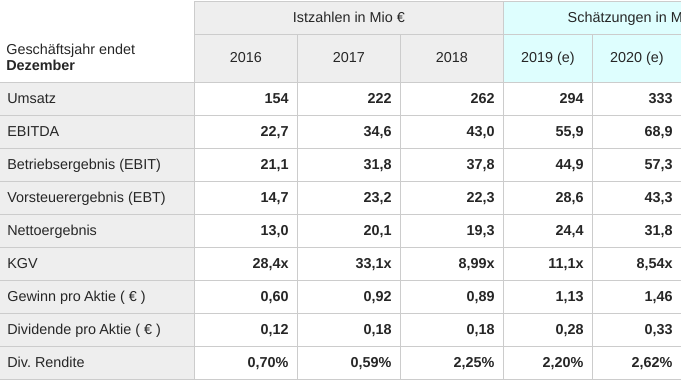681x380 pixels.
Task: Click the Istzahlen in Mio € heading
Action: pos(349,17)
